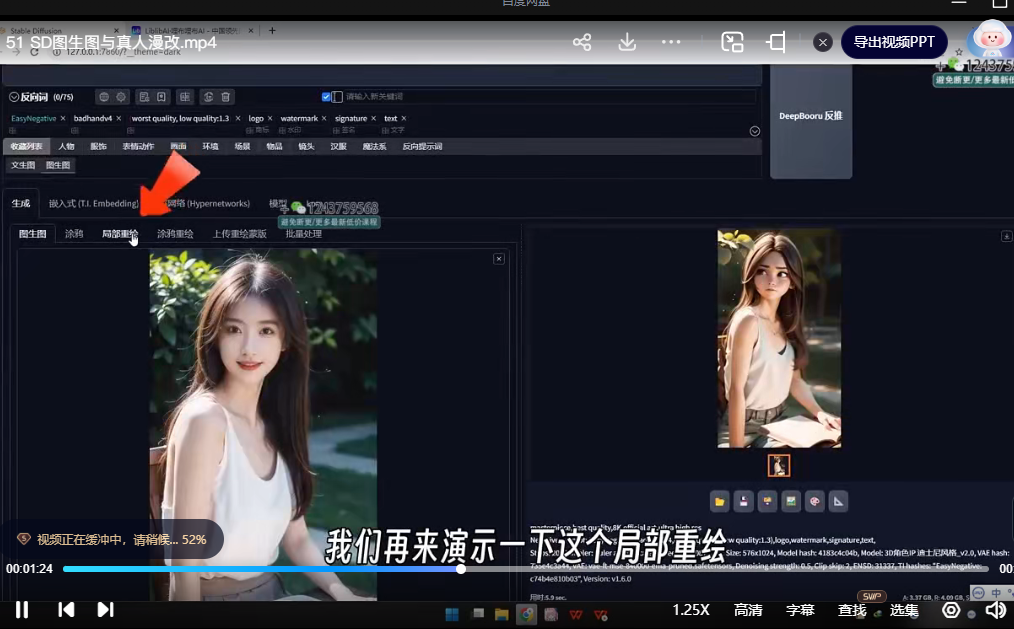The width and height of the screenshot is (1014, 629).
Task: Remove the EasyNegative tag
Action: coord(63,118)
